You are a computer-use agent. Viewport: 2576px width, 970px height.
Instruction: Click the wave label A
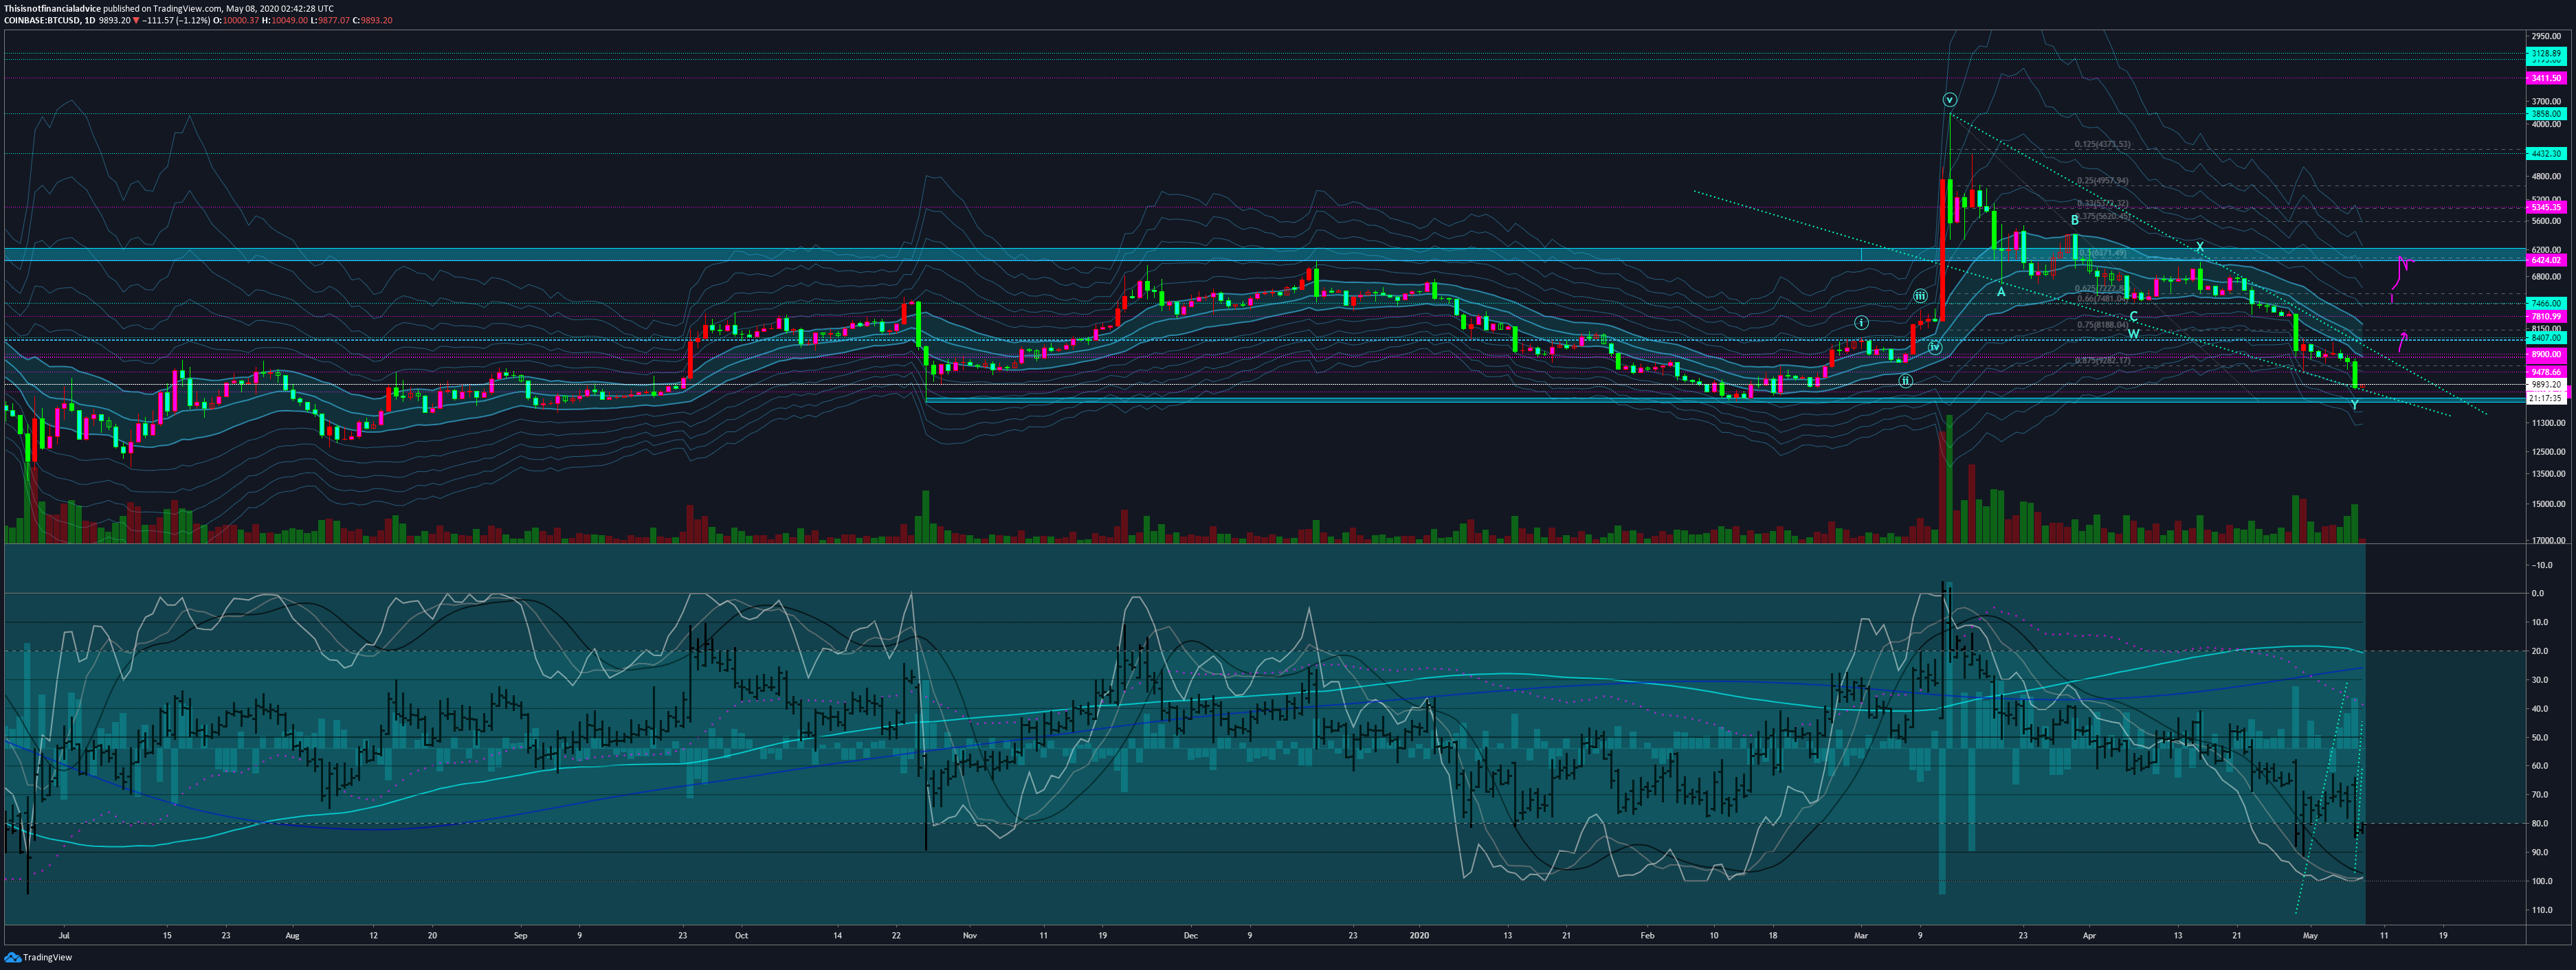(x=2001, y=292)
